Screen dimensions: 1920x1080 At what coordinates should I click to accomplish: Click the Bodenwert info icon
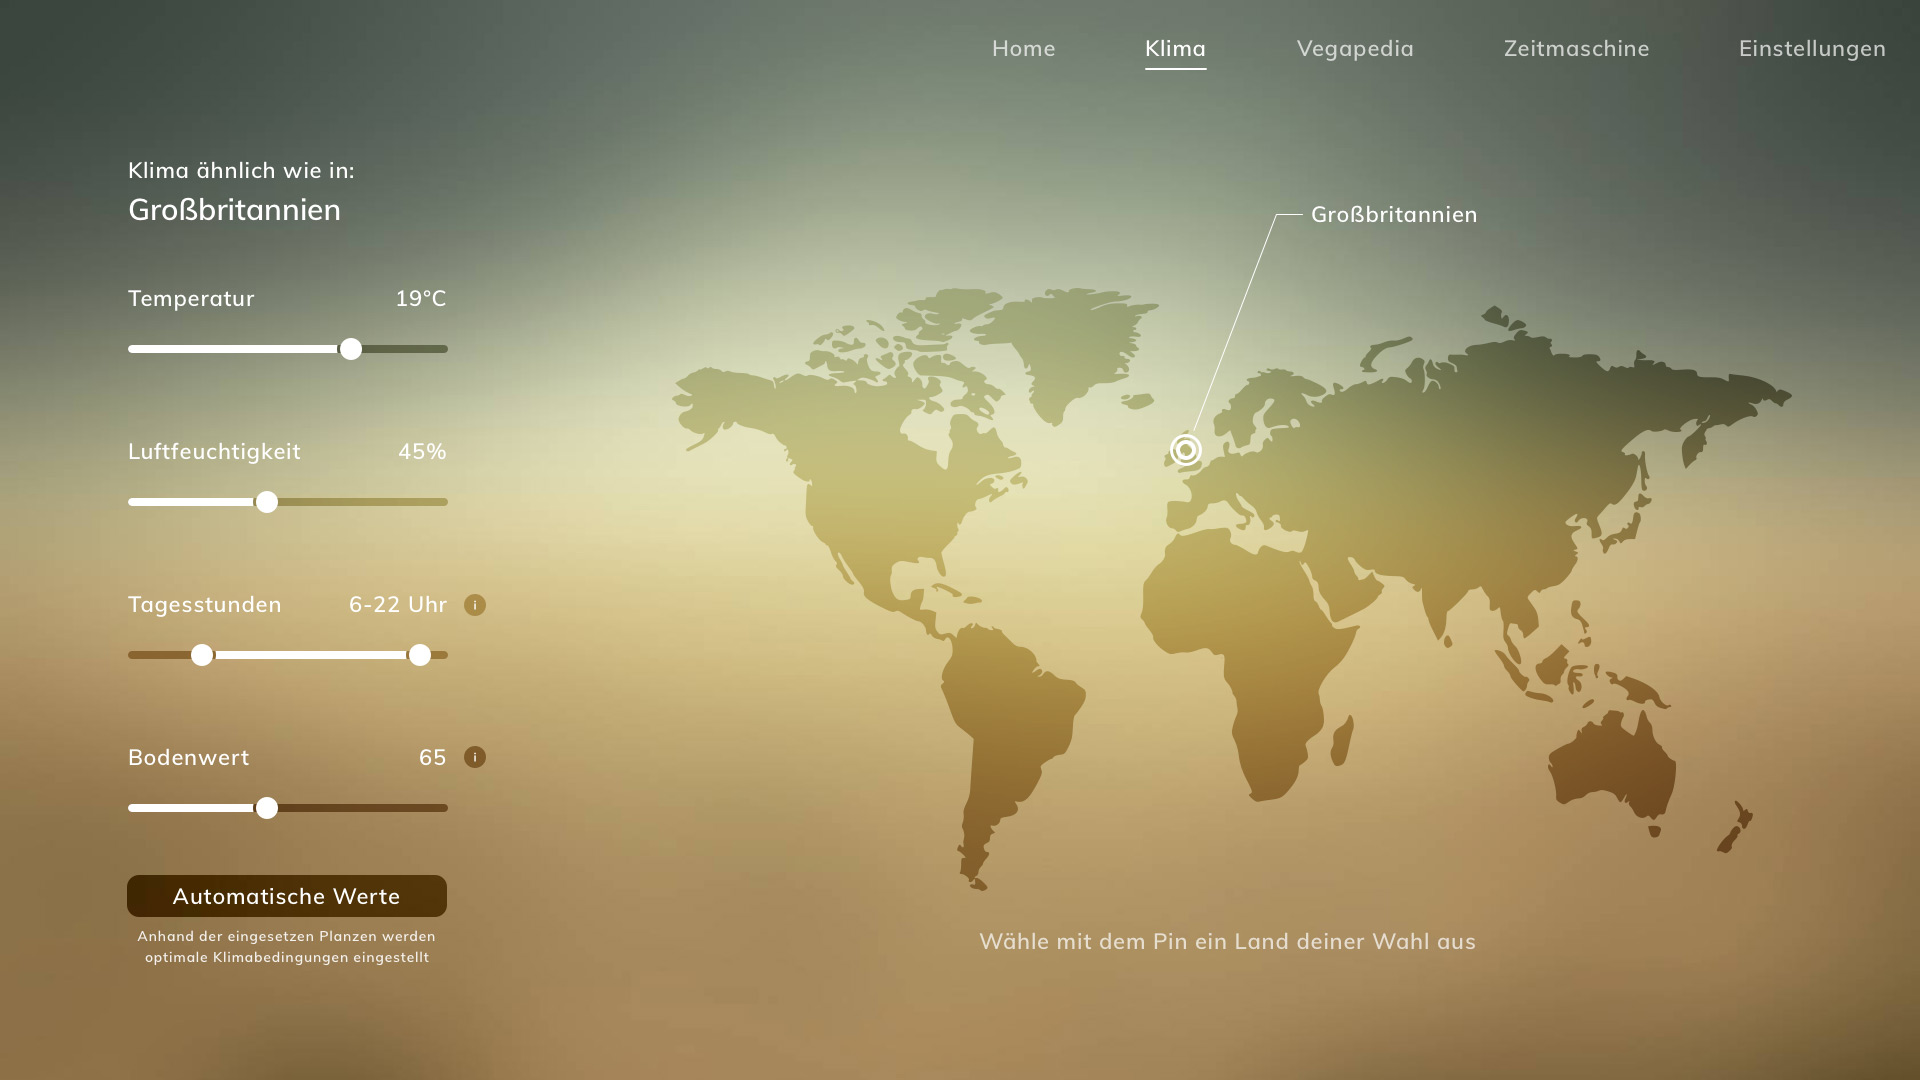point(475,757)
